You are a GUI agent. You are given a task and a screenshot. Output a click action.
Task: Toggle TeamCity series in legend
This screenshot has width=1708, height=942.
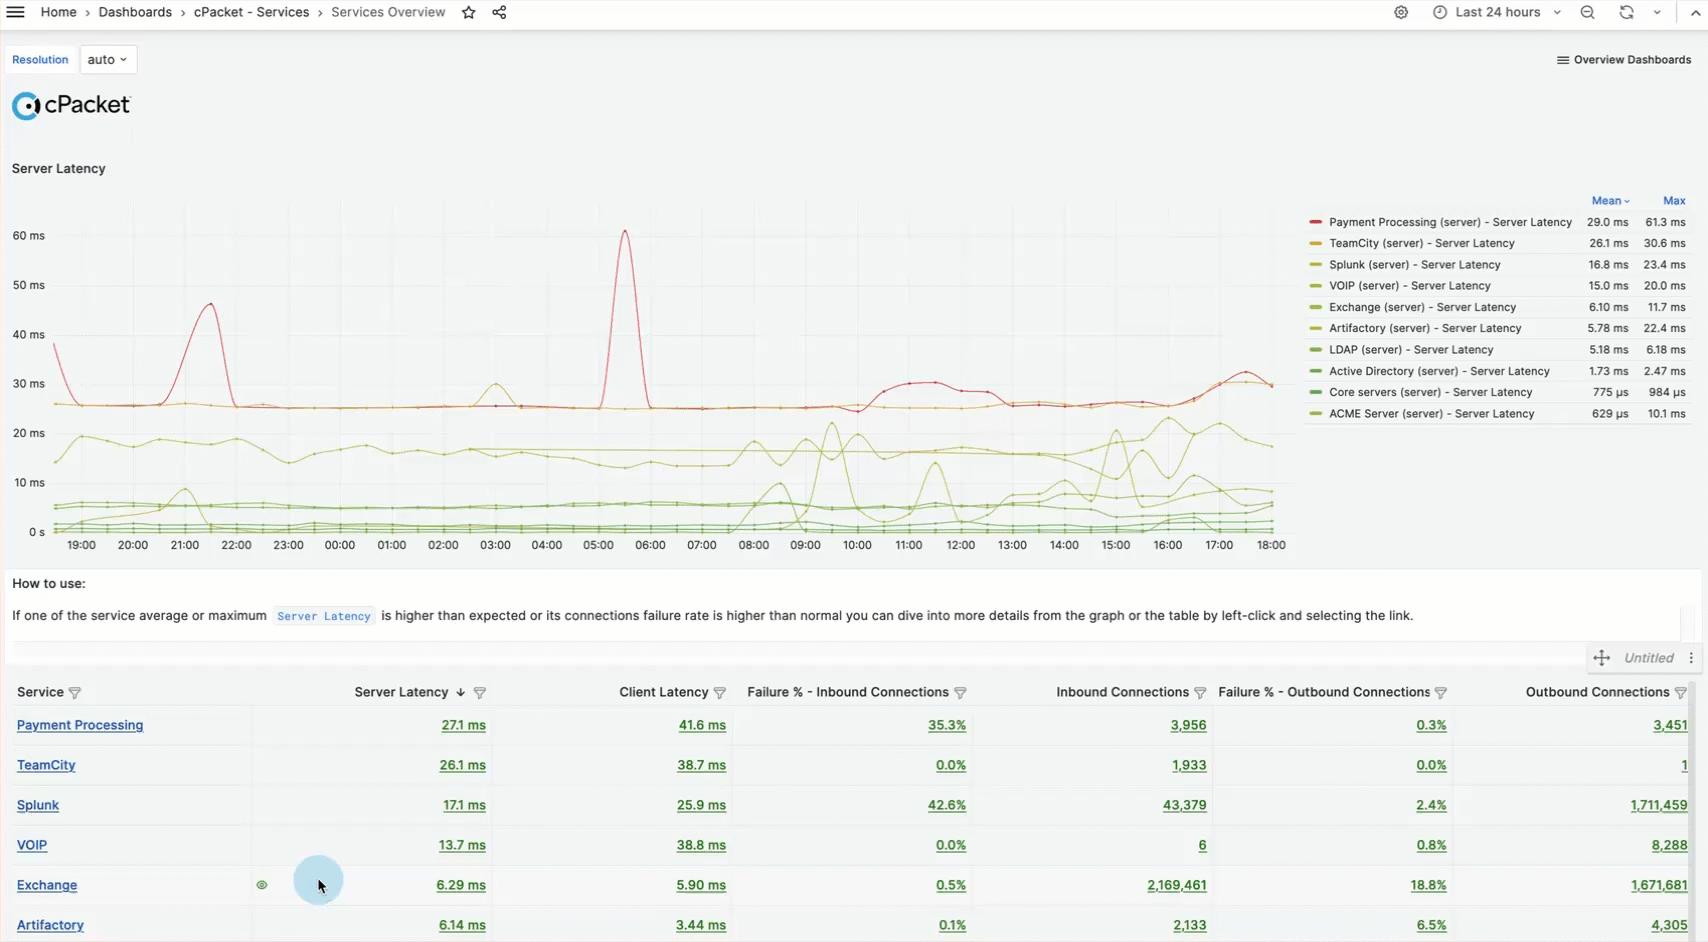[1421, 243]
